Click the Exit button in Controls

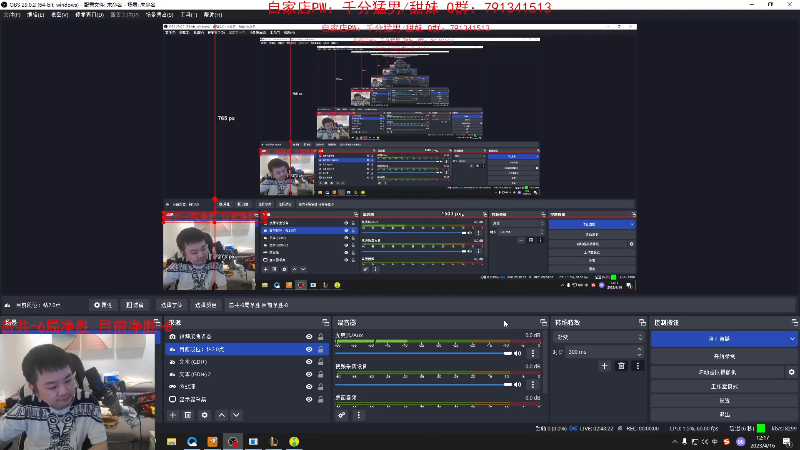coord(724,414)
